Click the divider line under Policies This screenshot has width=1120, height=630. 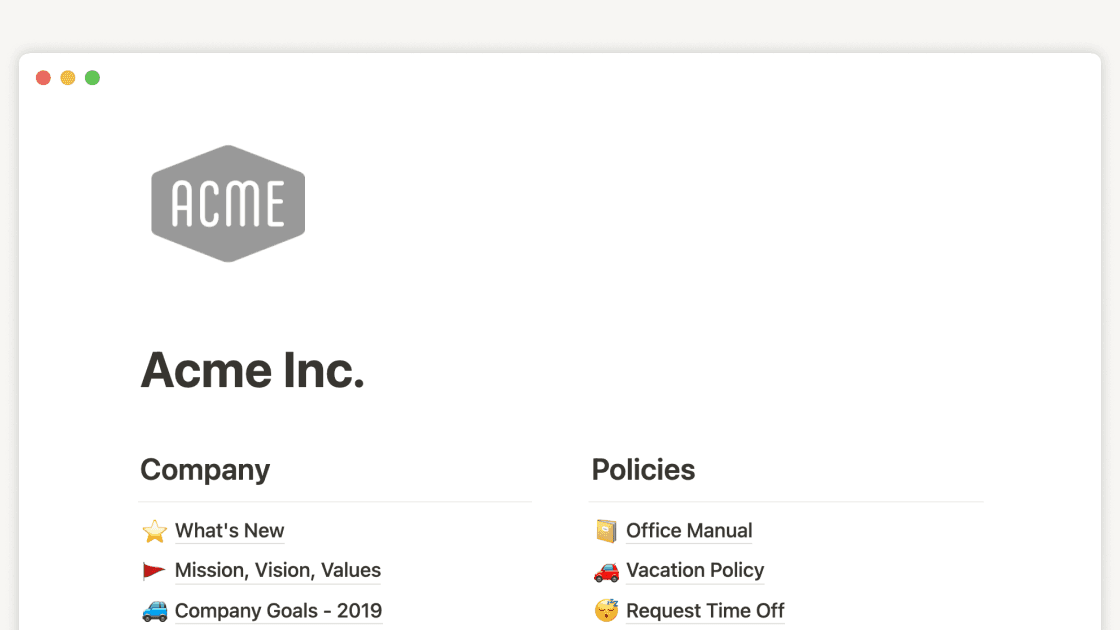(x=786, y=502)
